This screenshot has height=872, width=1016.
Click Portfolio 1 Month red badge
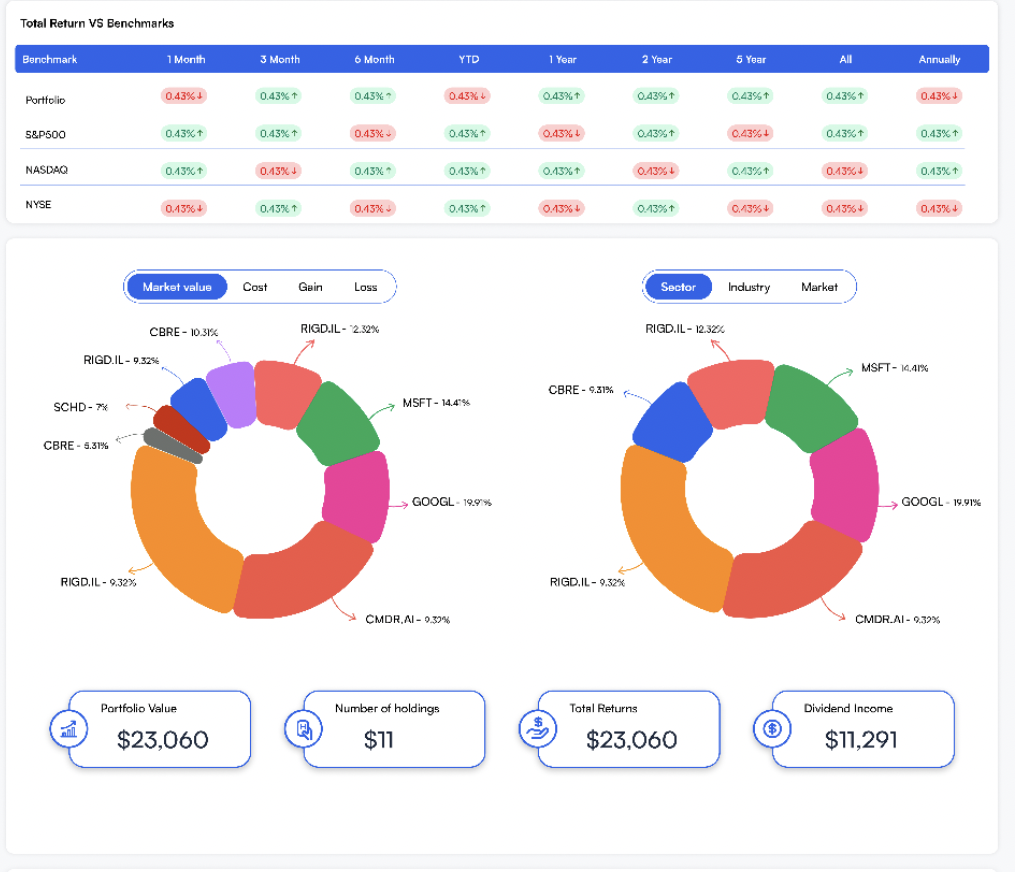pyautogui.click(x=184, y=96)
